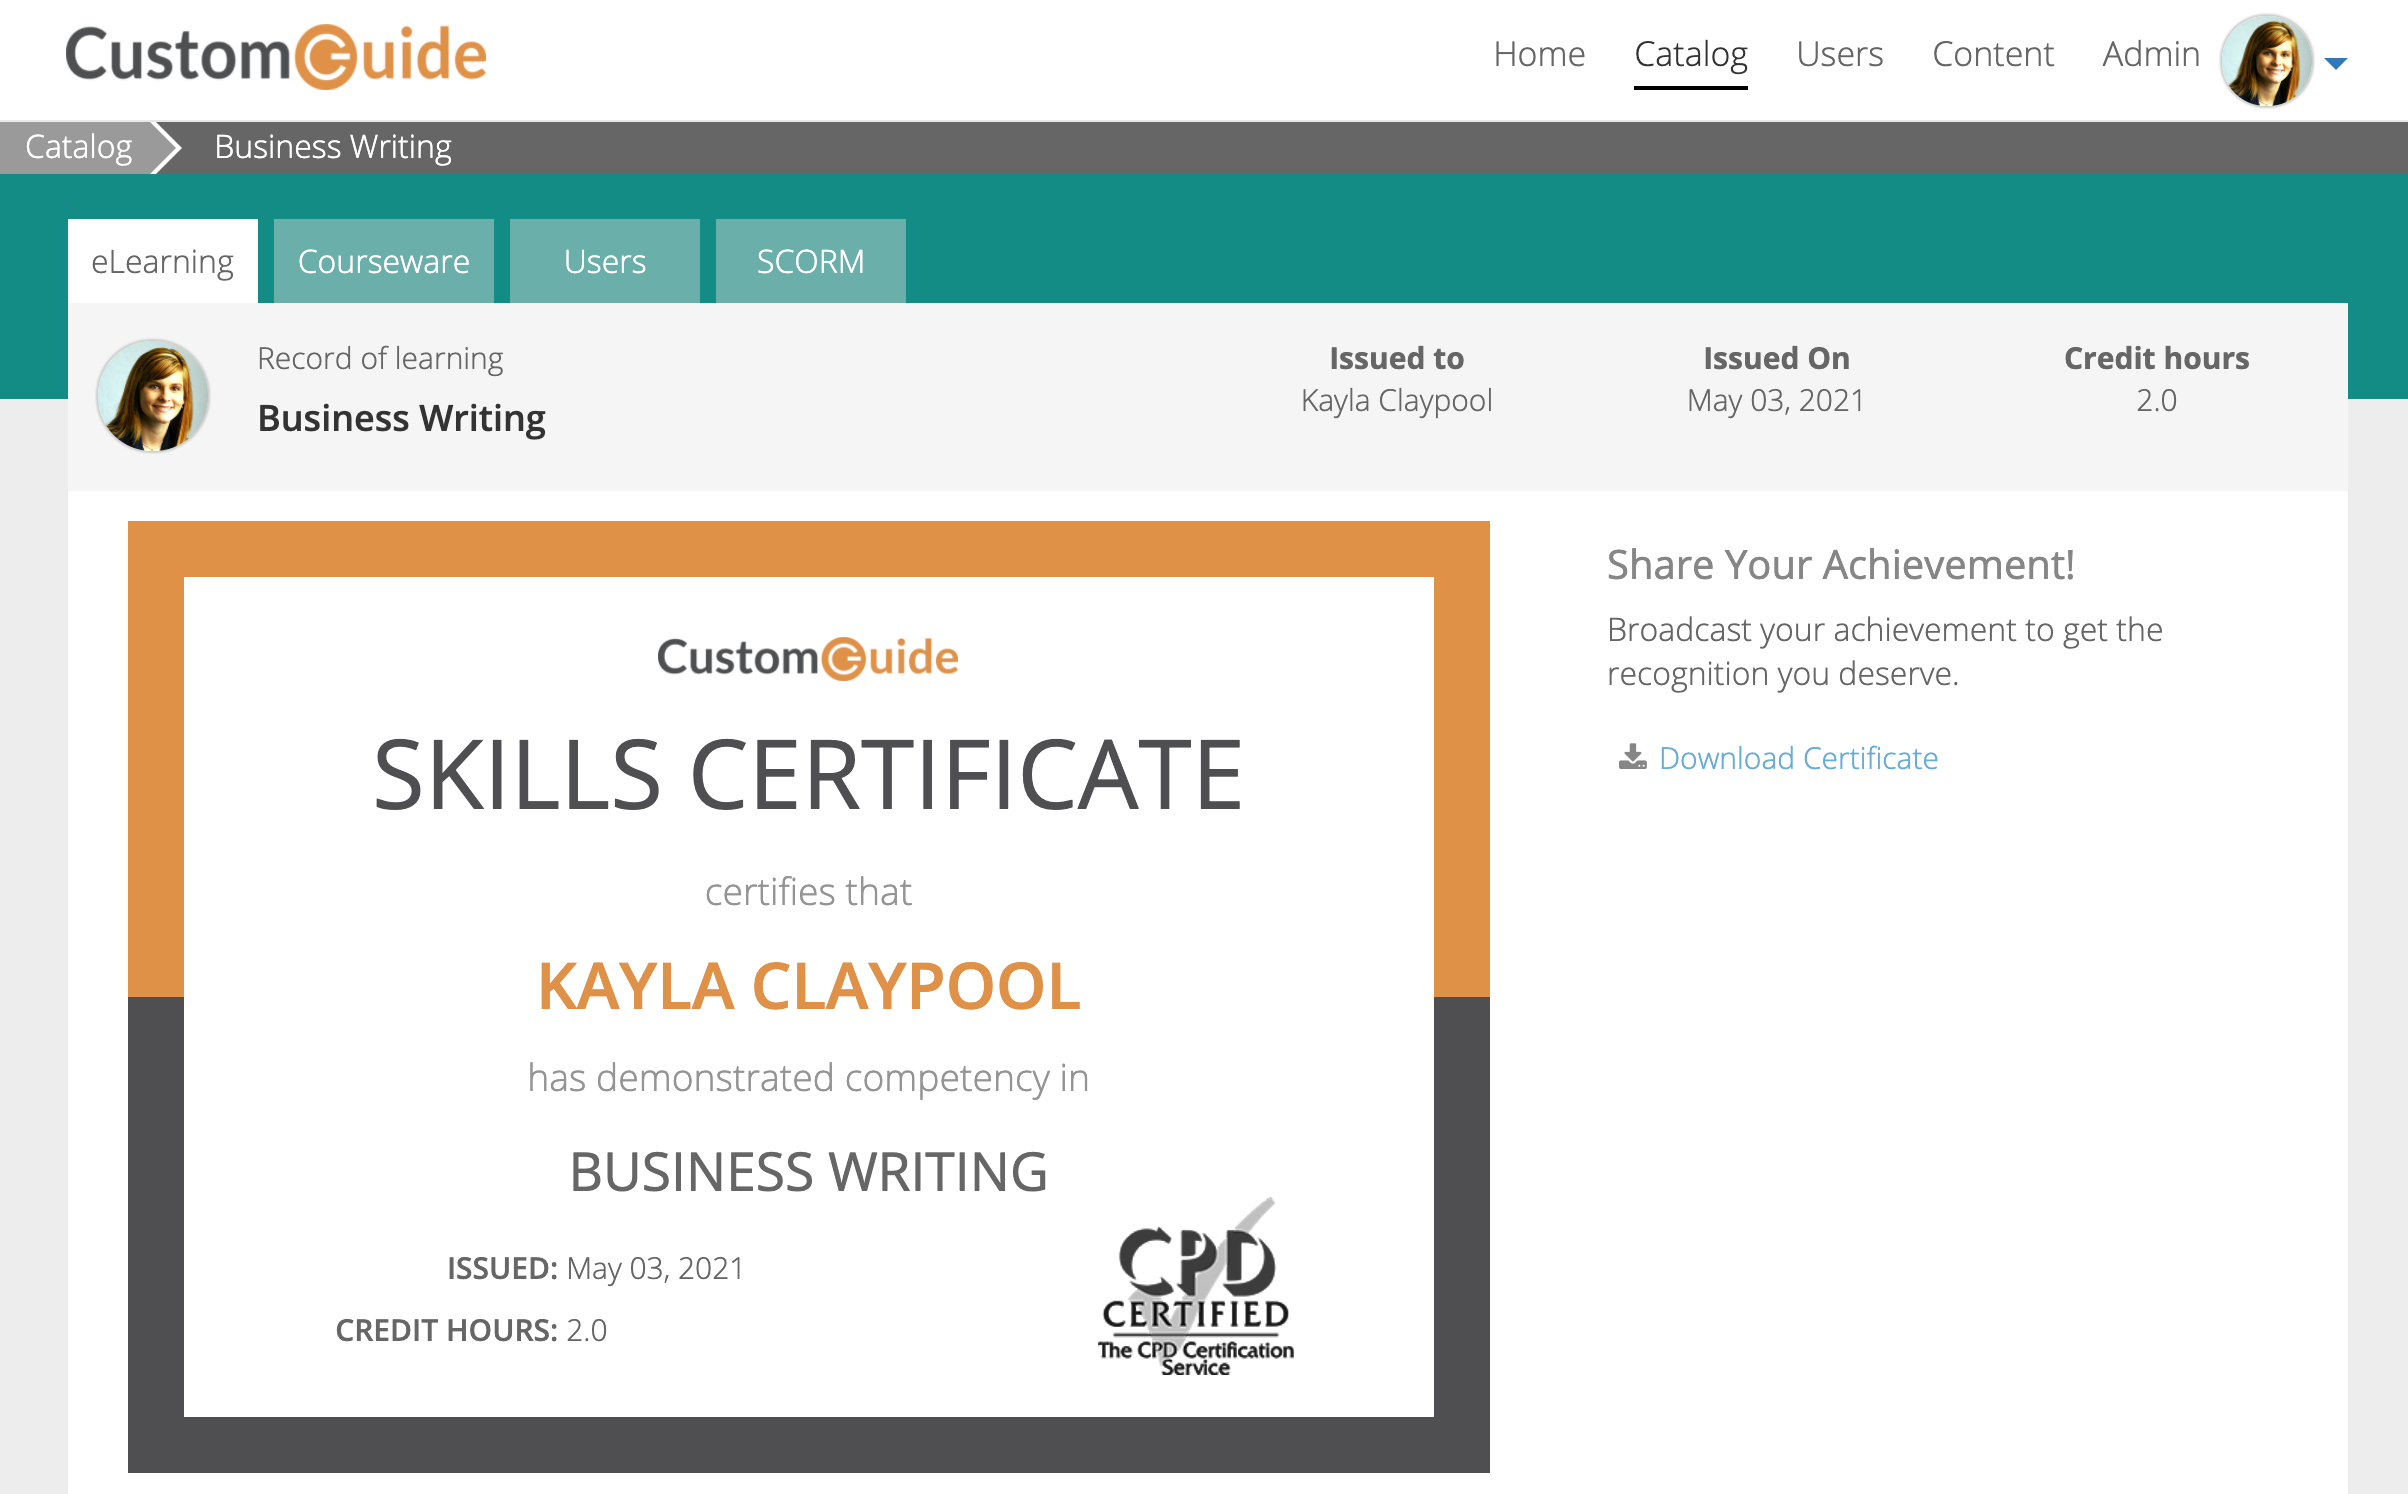2408x1494 pixels.
Task: Switch to the Users tab under Business Writing
Action: pyautogui.click(x=604, y=261)
